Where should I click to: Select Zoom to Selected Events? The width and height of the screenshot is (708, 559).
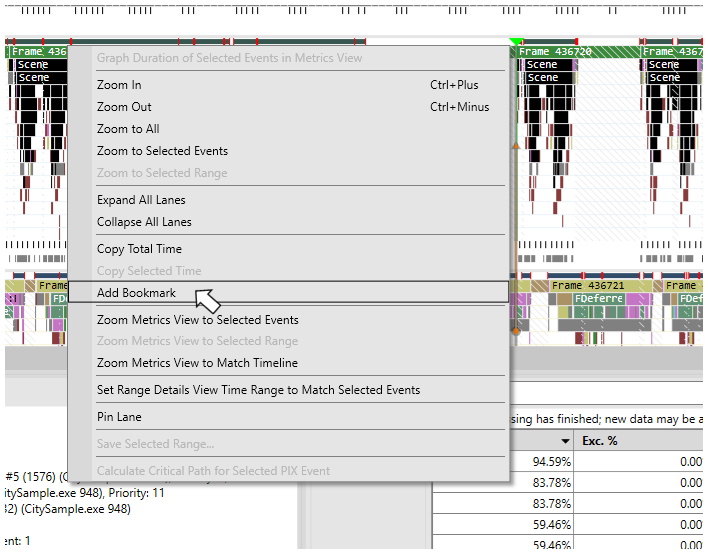click(x=289, y=151)
